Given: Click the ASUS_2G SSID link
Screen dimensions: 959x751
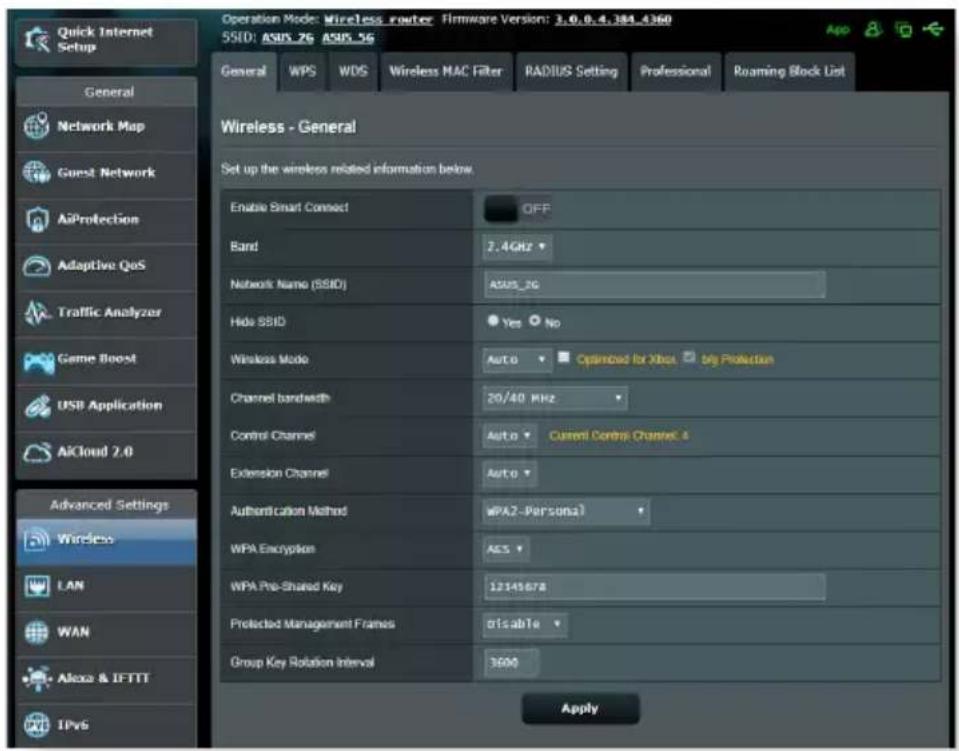Looking at the screenshot, I should pyautogui.click(x=287, y=39).
